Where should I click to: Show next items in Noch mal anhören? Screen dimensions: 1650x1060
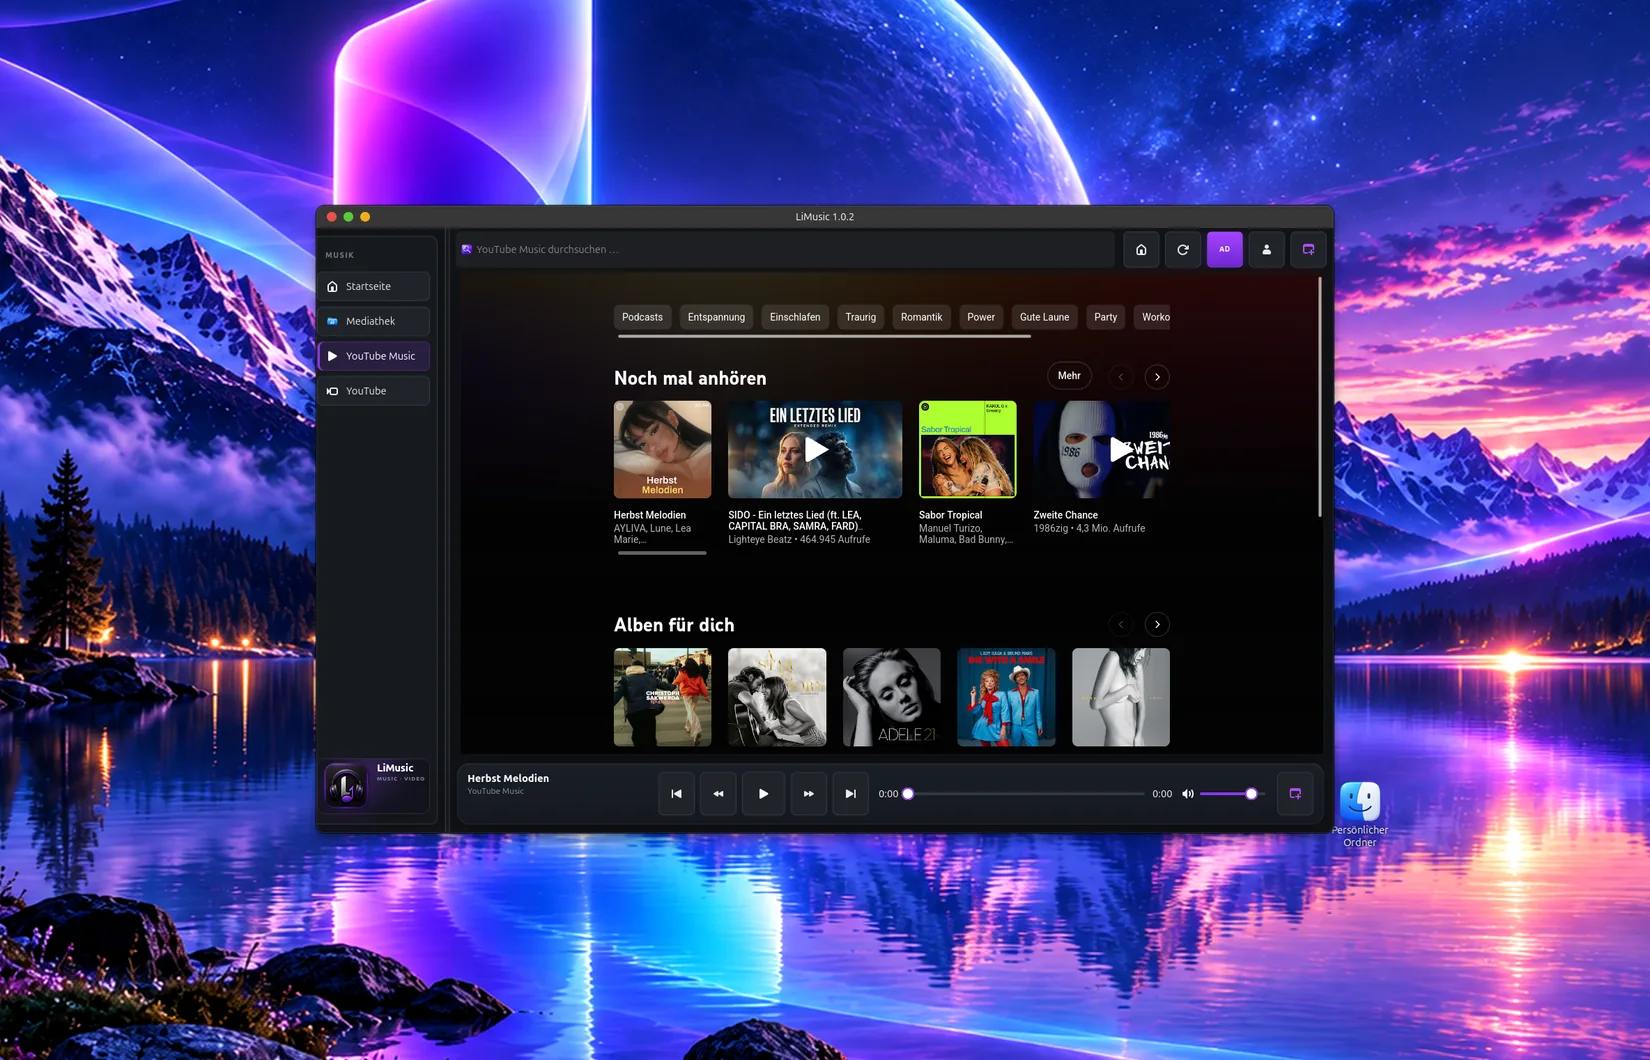1157,377
